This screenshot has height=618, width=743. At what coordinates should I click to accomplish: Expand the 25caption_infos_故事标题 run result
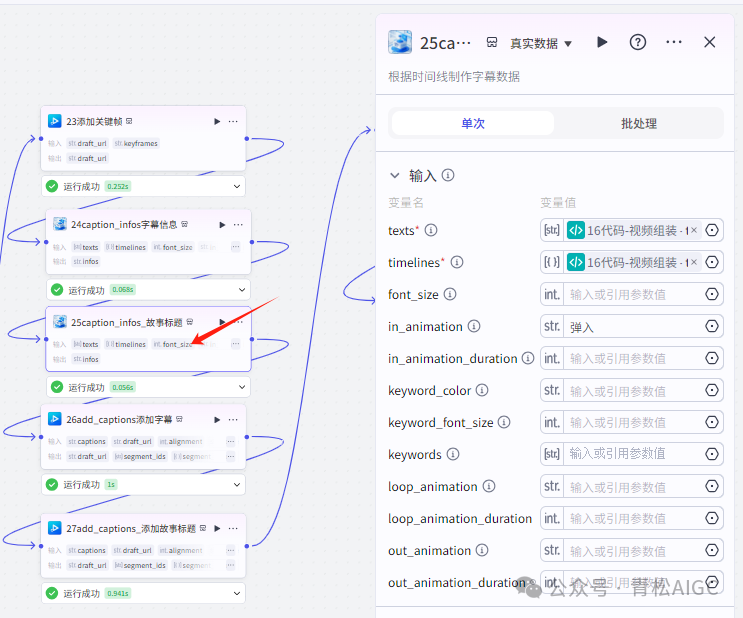(242, 387)
